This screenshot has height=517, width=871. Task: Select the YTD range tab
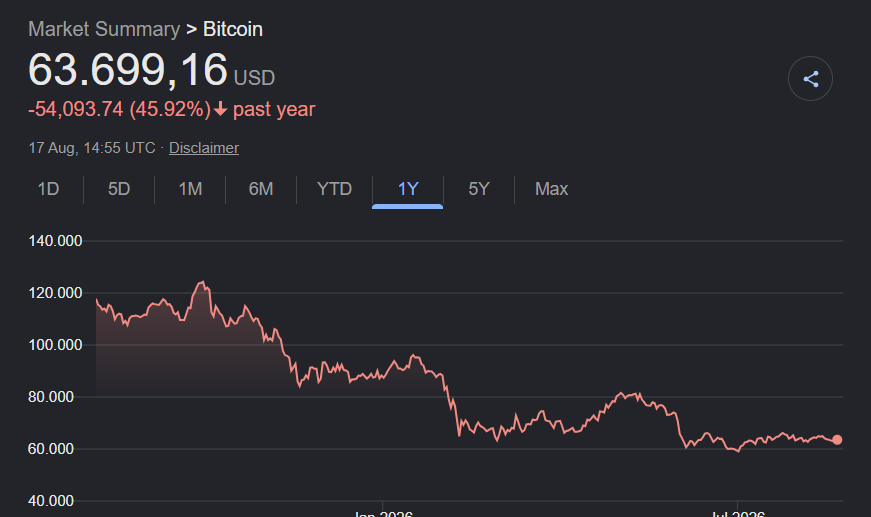coord(334,189)
